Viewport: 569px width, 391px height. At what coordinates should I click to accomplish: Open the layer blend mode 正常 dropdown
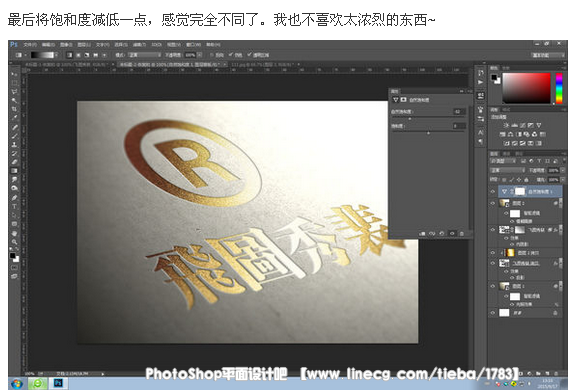pyautogui.click(x=508, y=170)
